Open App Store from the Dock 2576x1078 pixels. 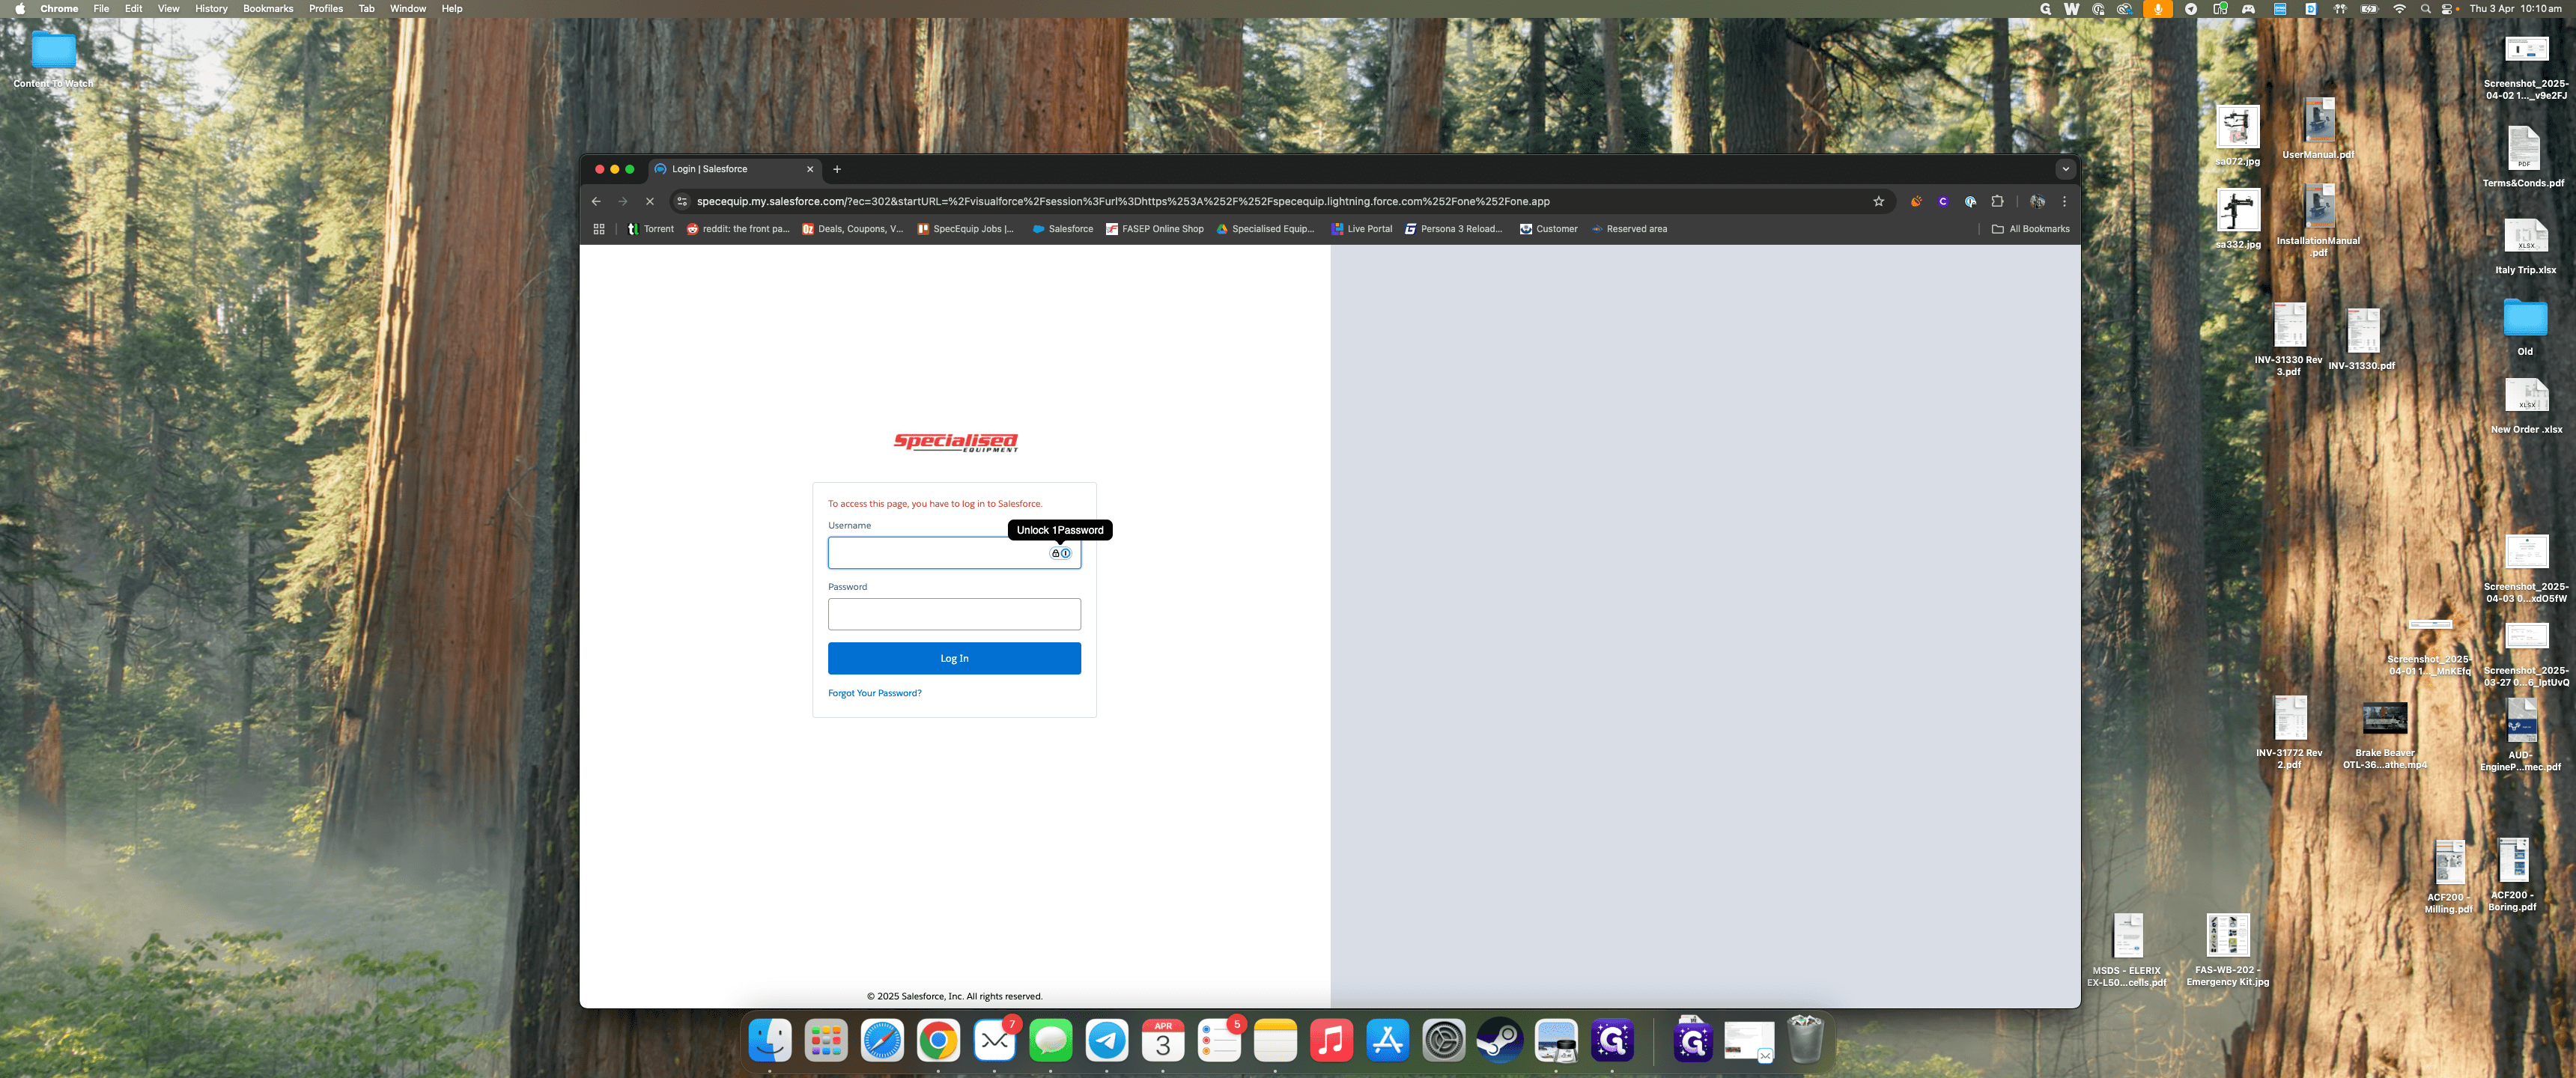1388,1040
